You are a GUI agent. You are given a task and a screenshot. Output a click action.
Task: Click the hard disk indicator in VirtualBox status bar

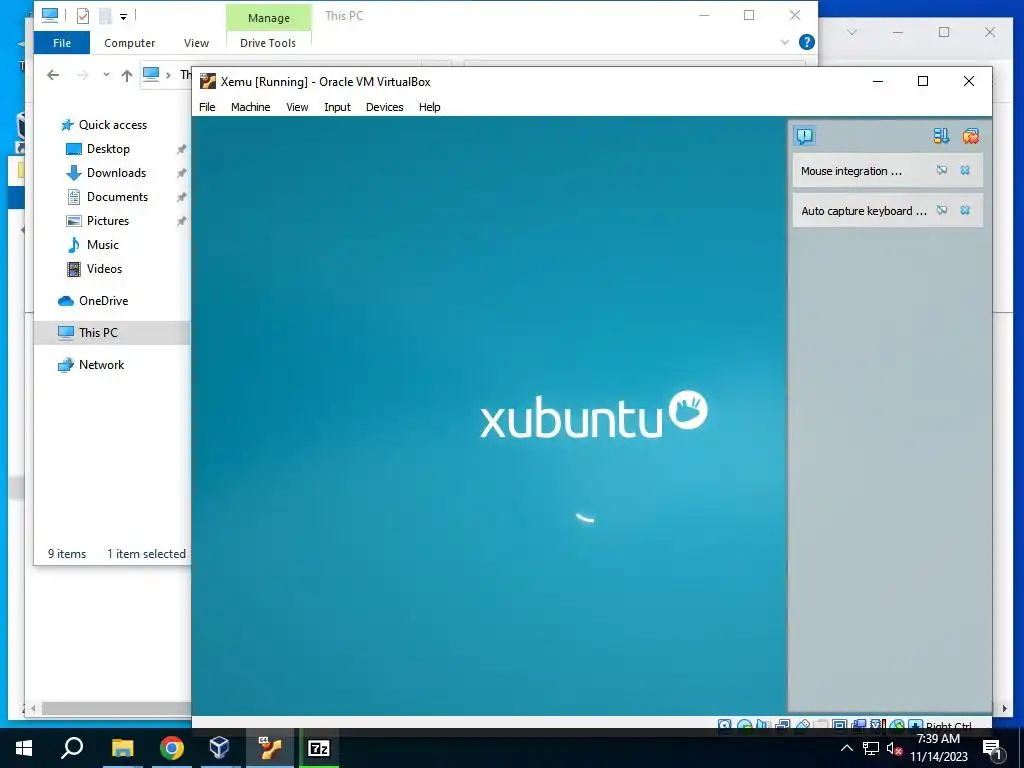coord(724,724)
